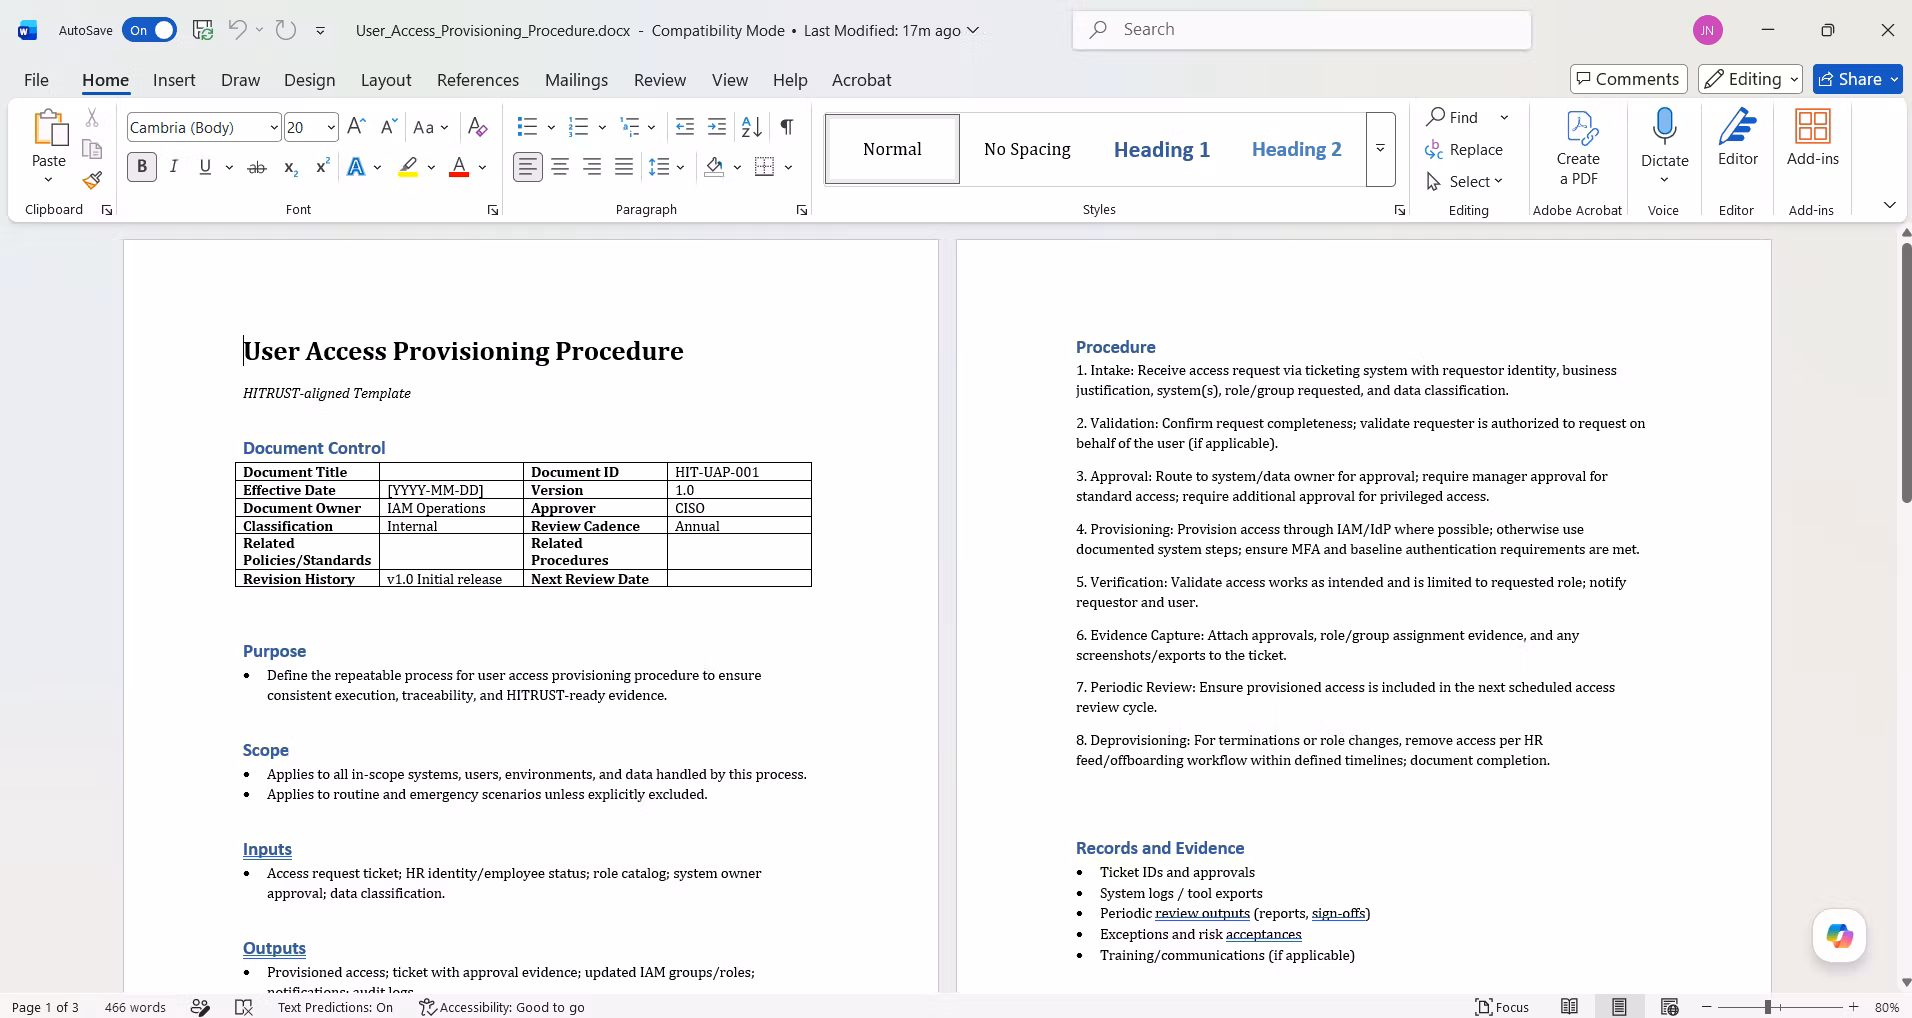Click the vertical scrollbar thumb
The width and height of the screenshot is (1912, 1018).
click(1906, 371)
